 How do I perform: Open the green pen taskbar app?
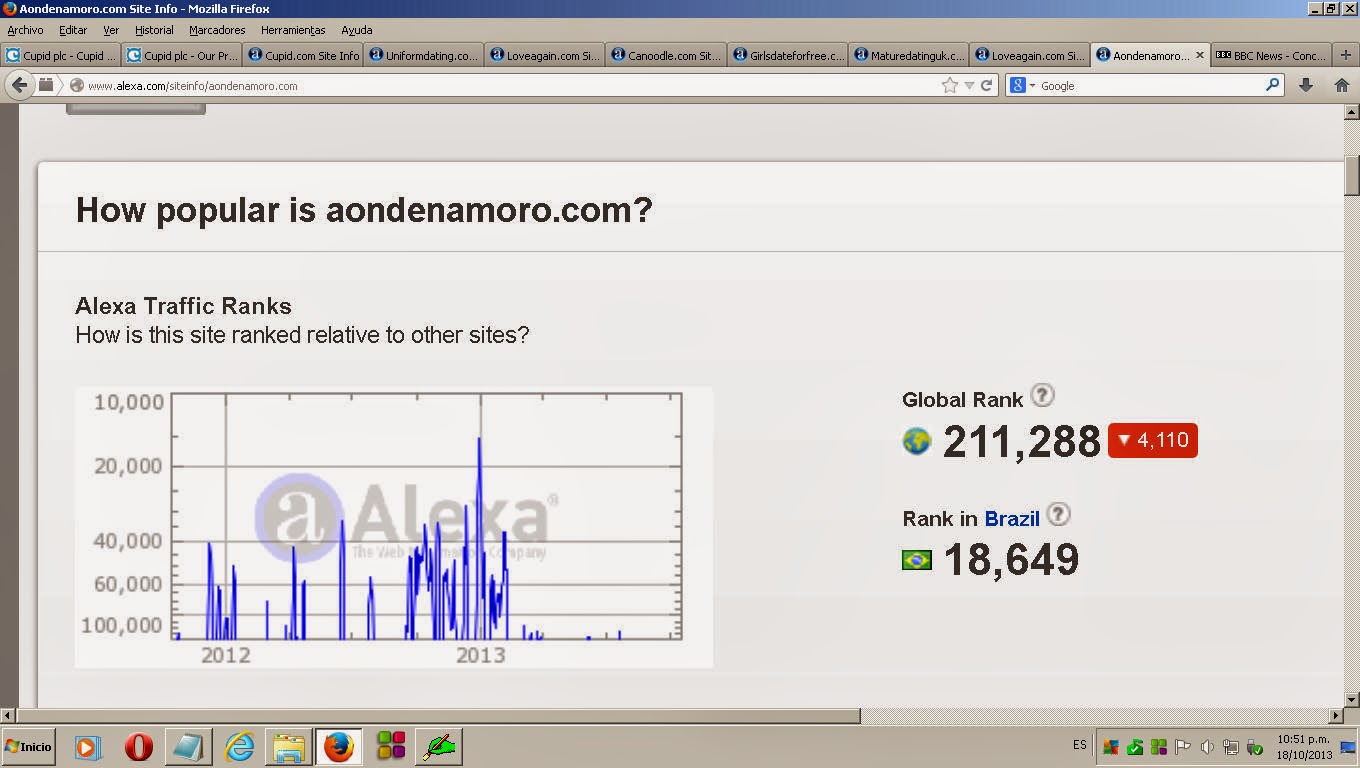(439, 746)
